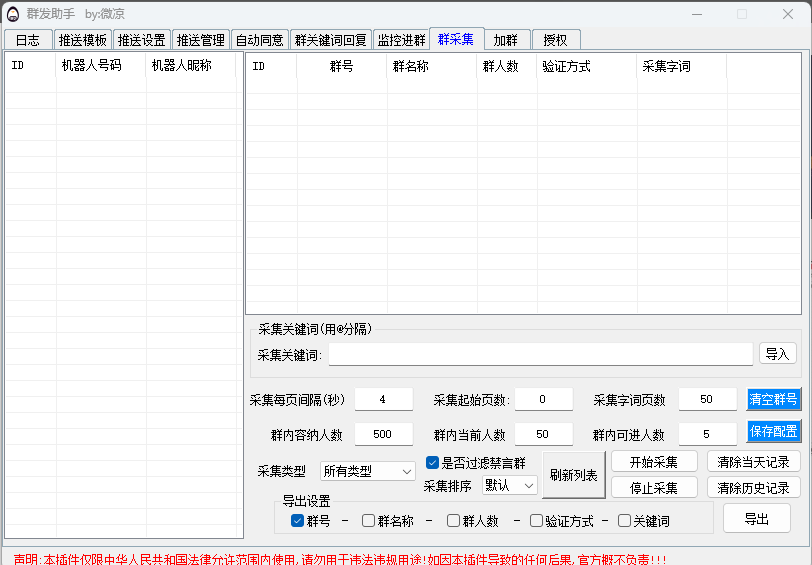Viewport: 812px width, 565px height.
Task: Enable the 验证方式 export checkbox
Action: [537, 520]
